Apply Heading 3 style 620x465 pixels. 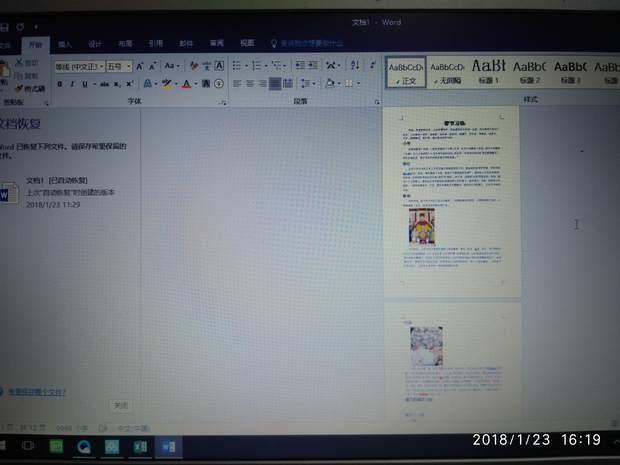[x=570, y=72]
